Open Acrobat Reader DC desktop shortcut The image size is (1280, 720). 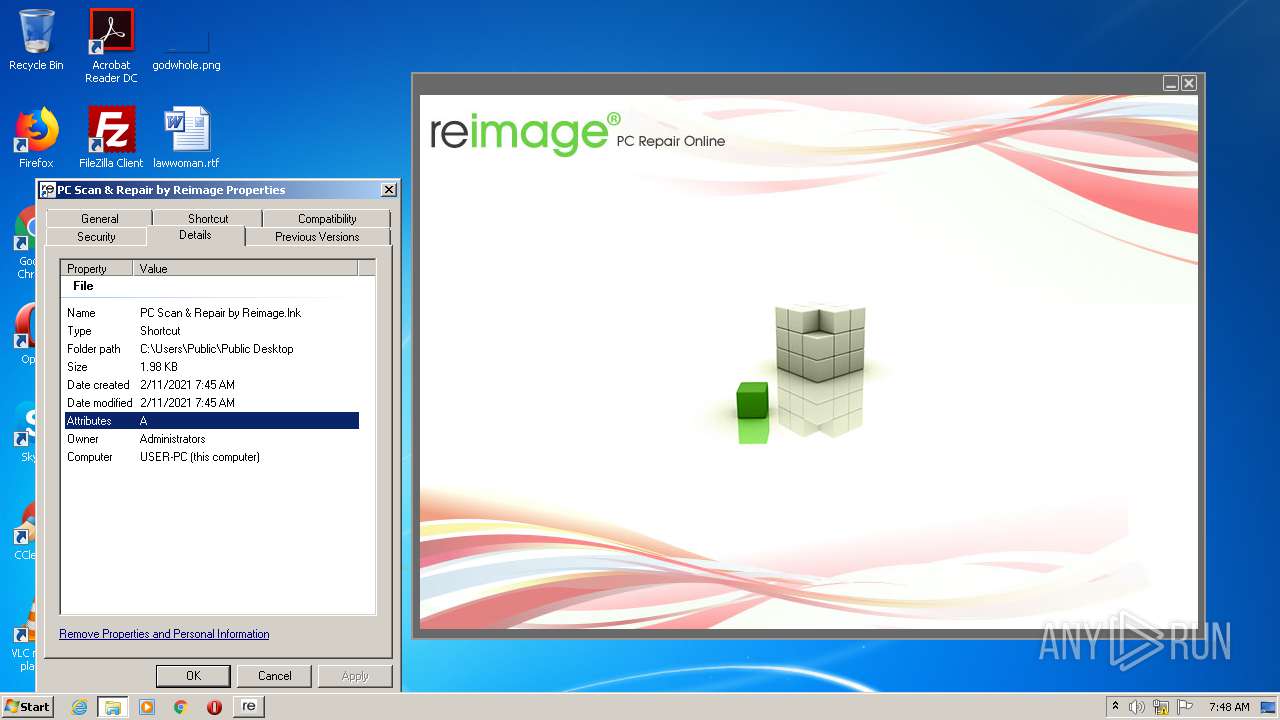111,46
